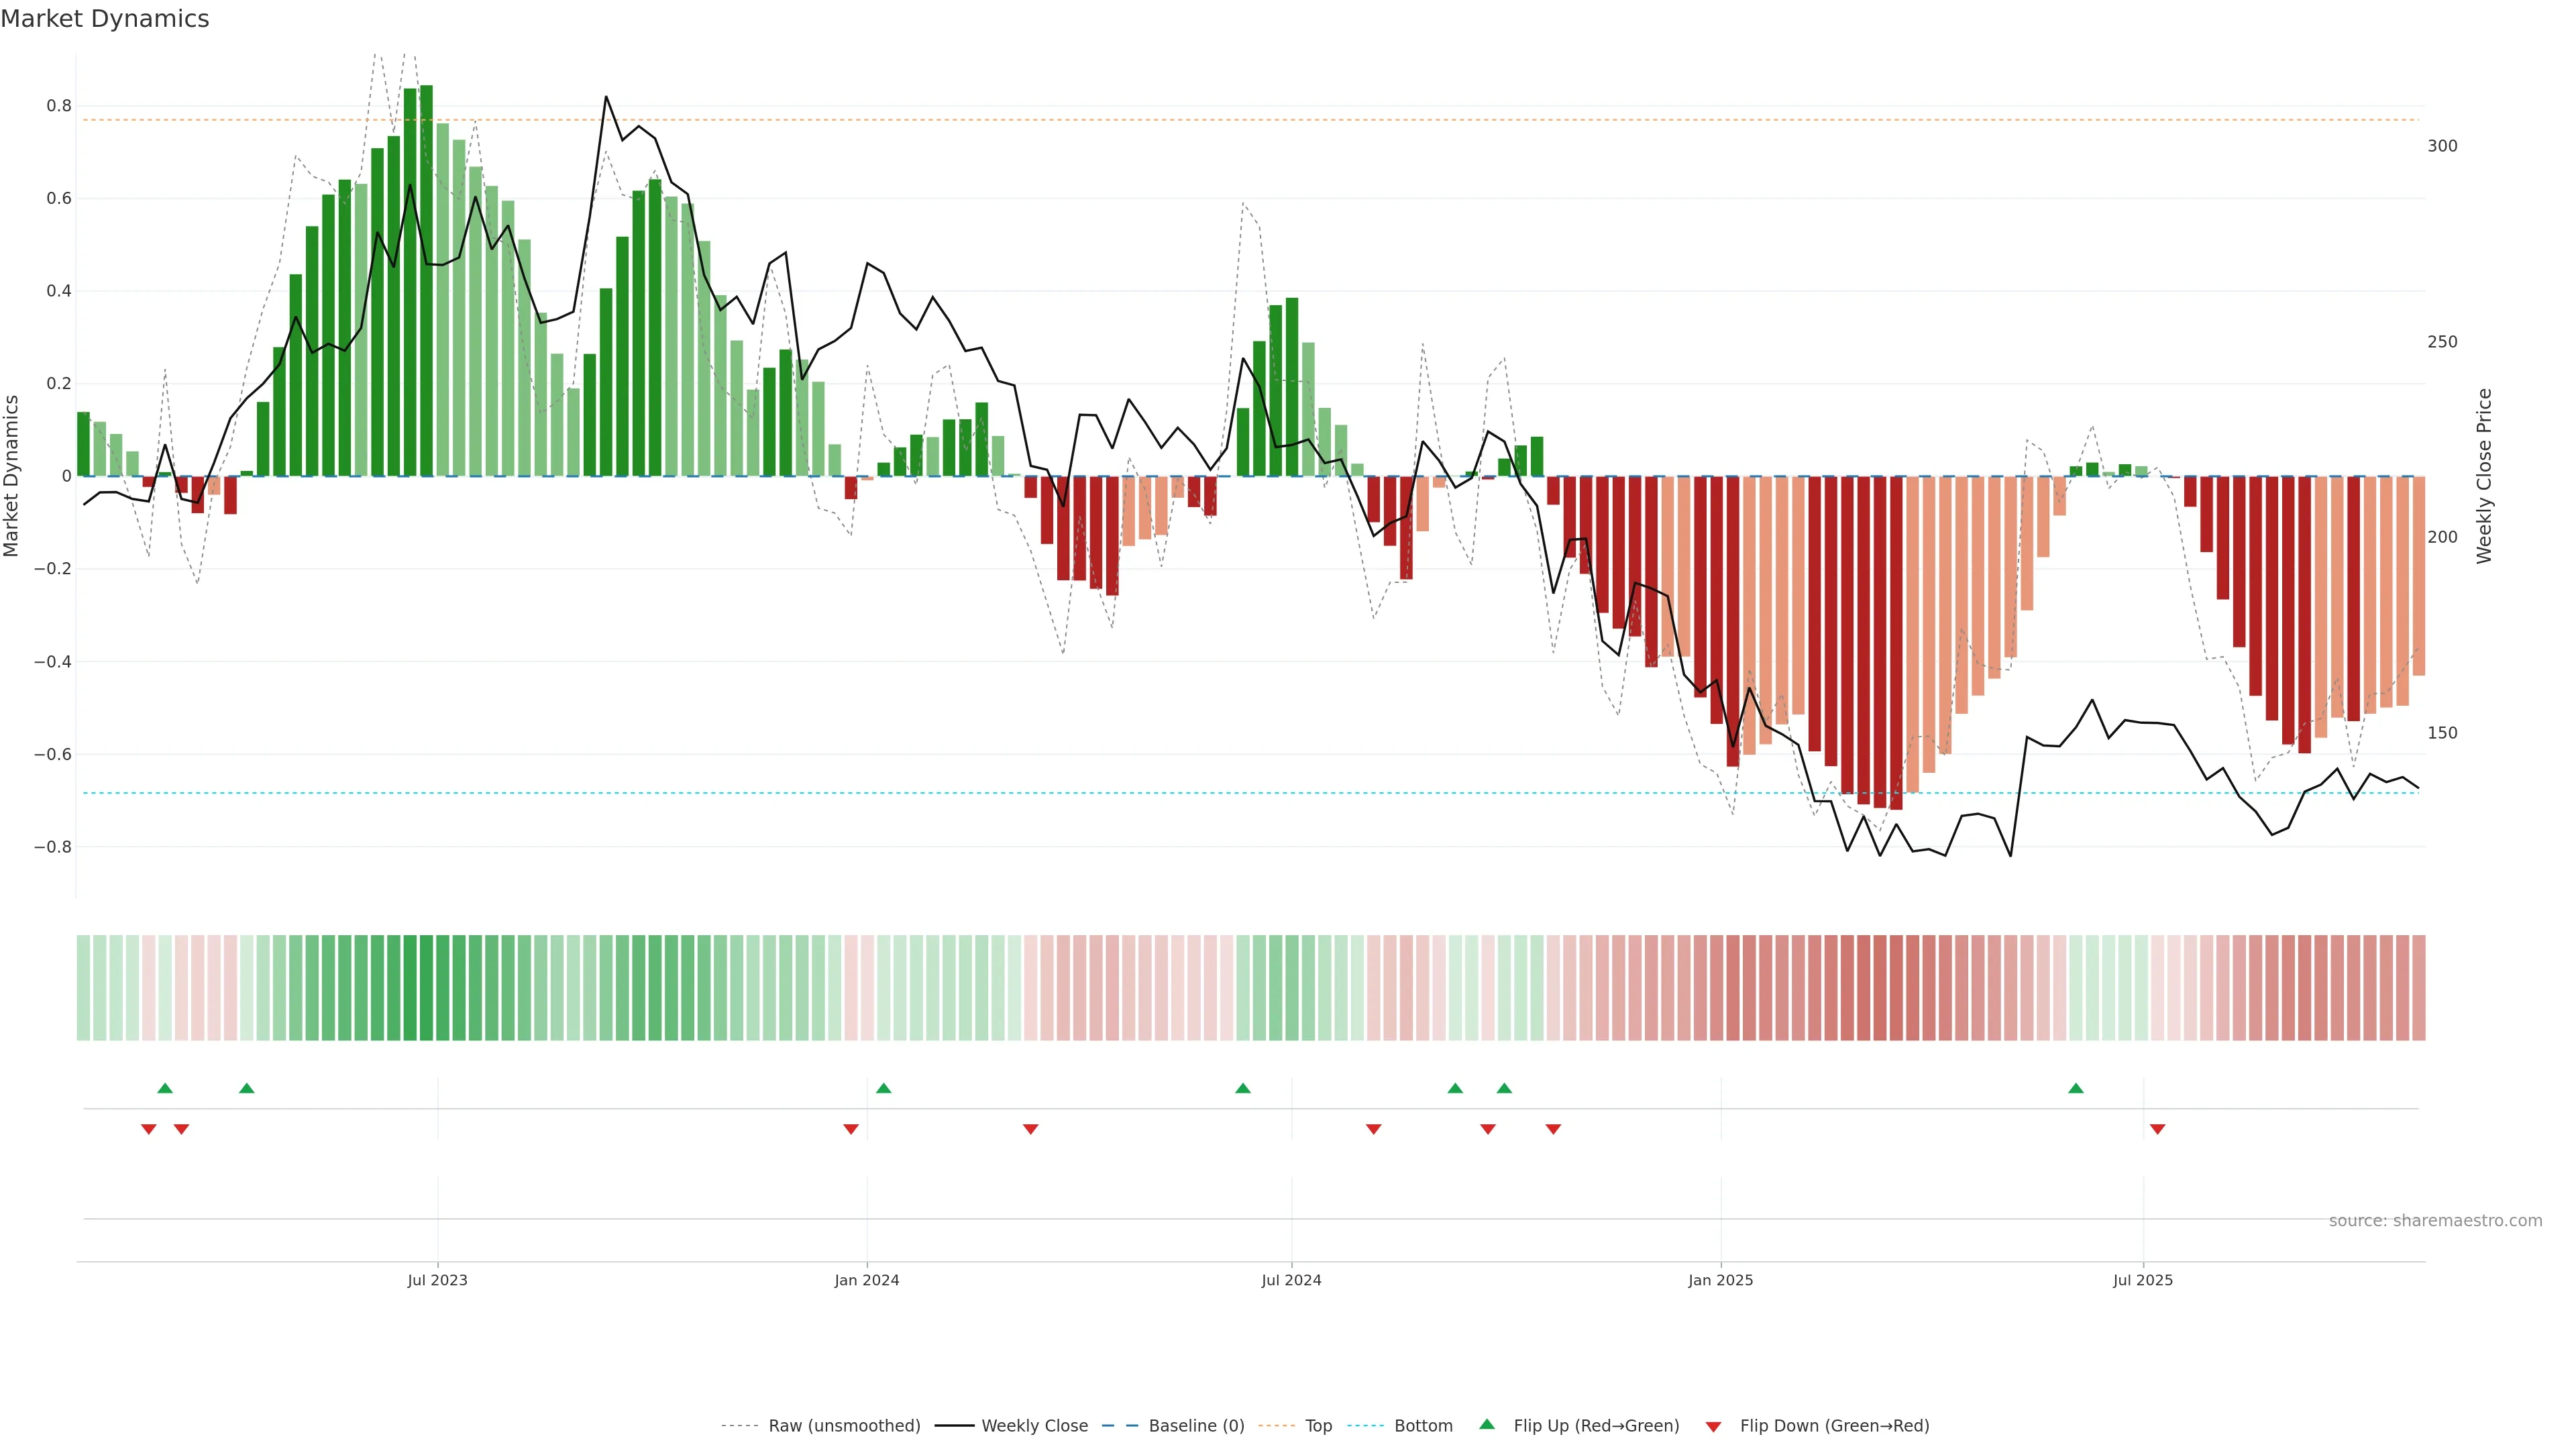Click the leftmost red flip-down marker

point(149,1129)
